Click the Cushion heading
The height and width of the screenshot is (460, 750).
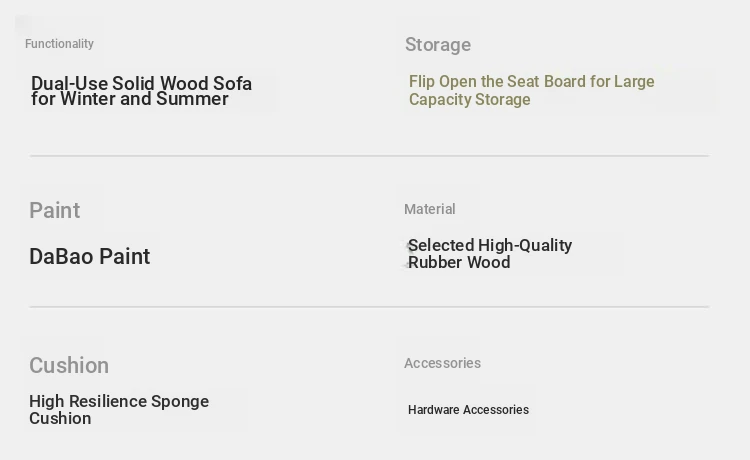pos(68,365)
